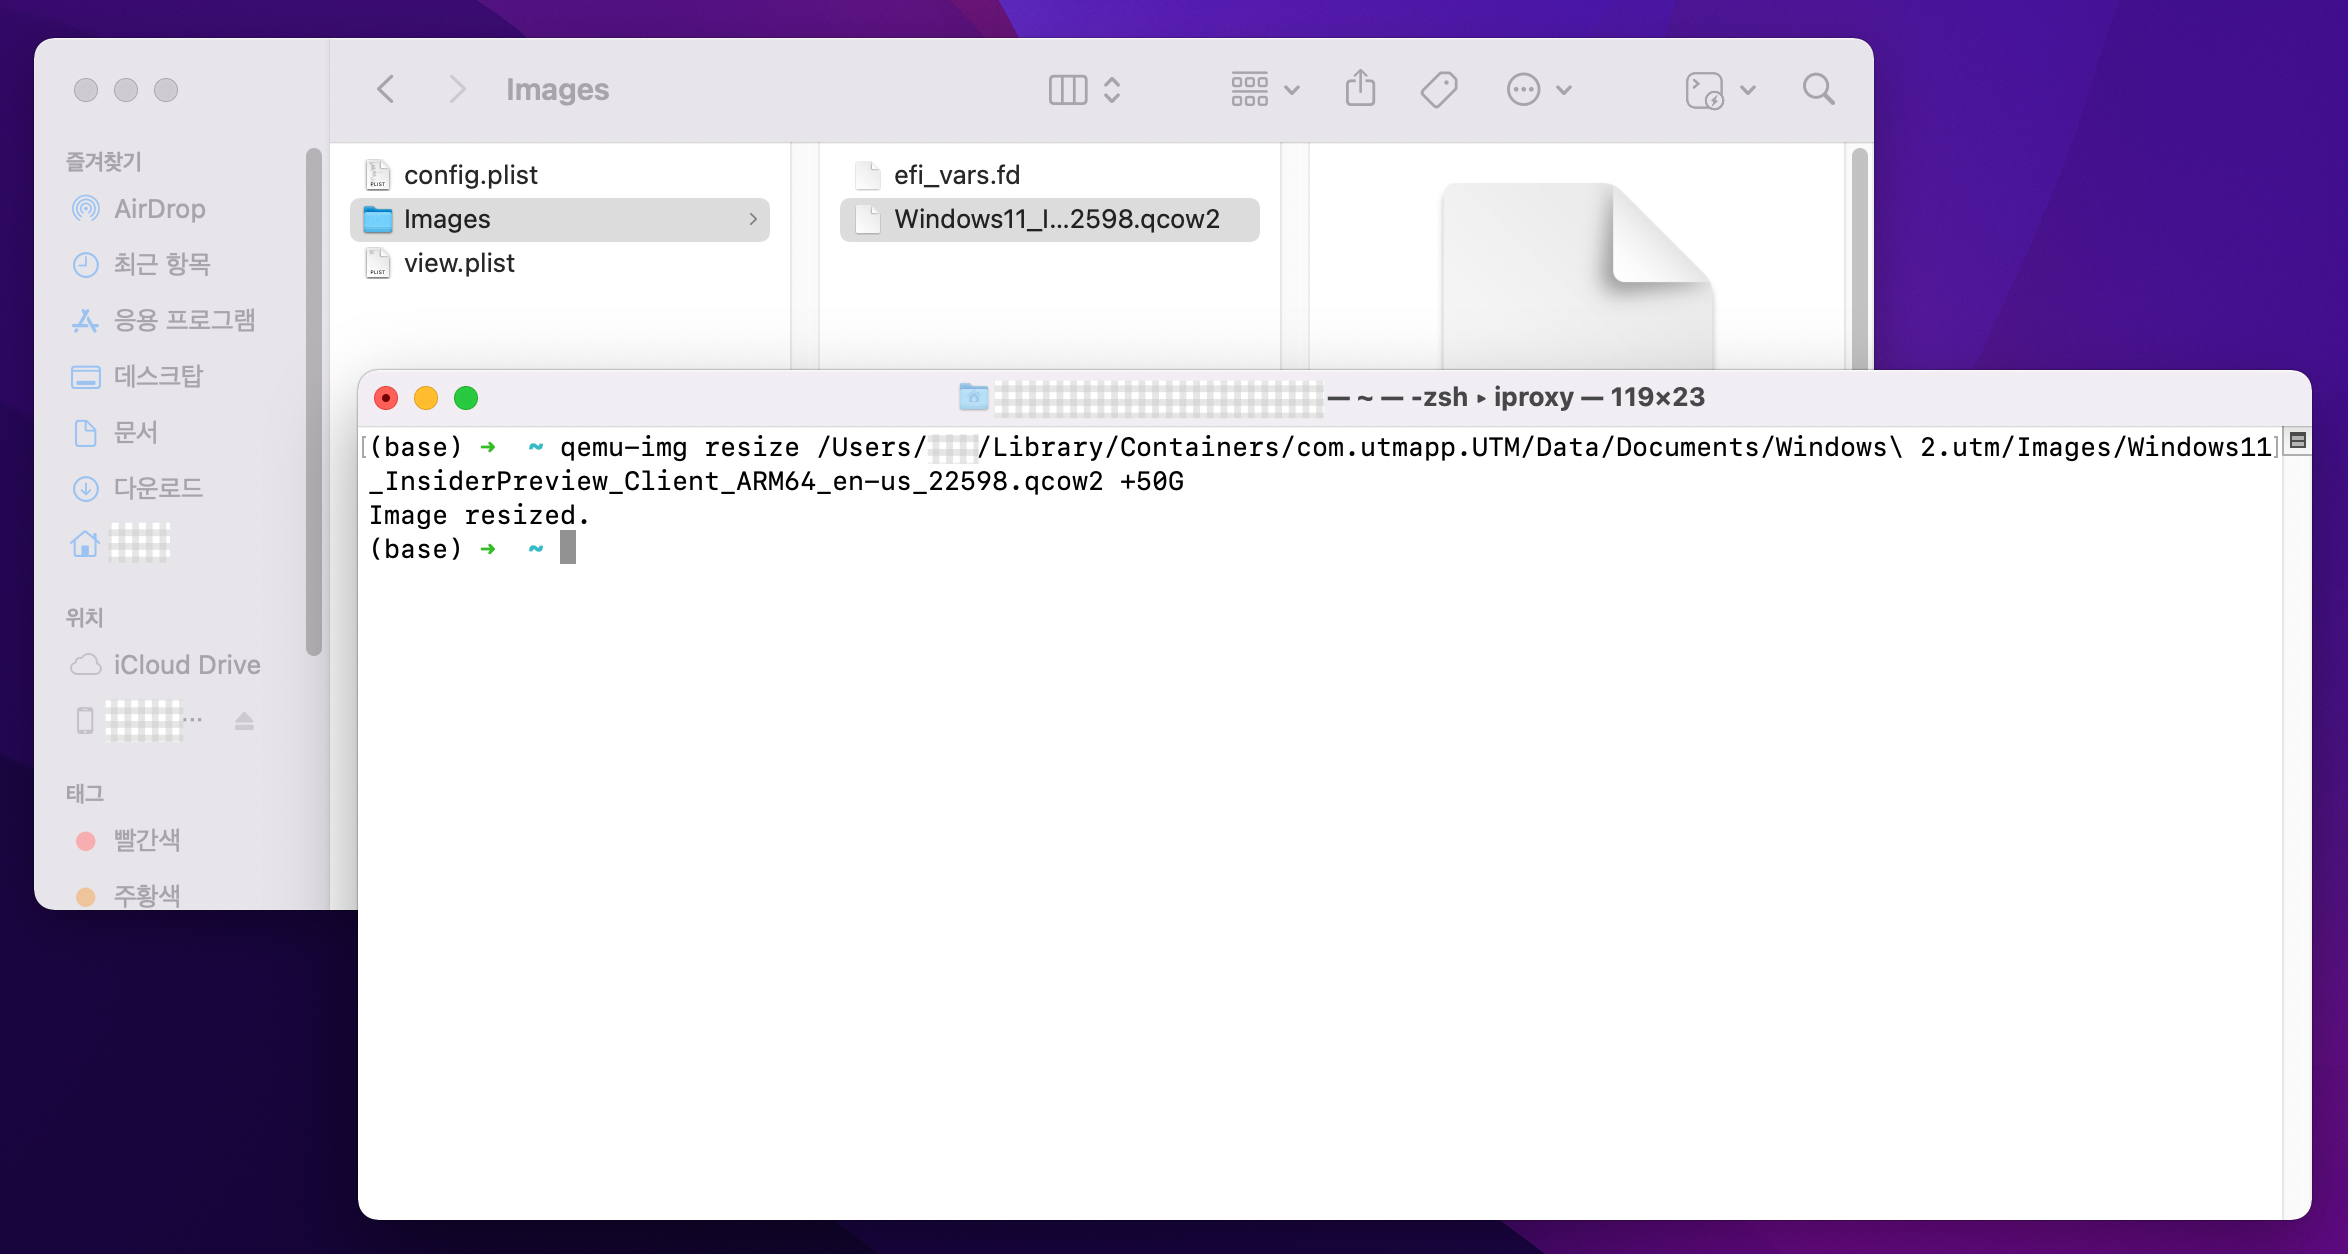Image resolution: width=2348 pixels, height=1254 pixels.
Task: Open the ellipsis action menu dropdown
Action: [x=1539, y=89]
